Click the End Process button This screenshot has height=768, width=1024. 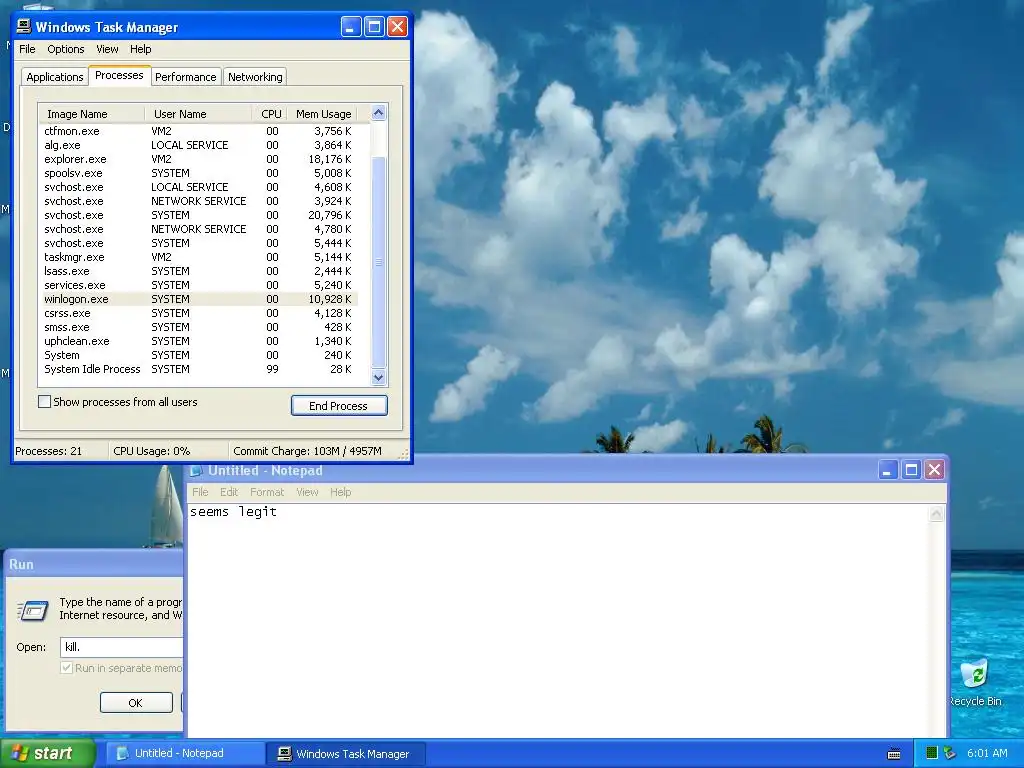pos(339,406)
